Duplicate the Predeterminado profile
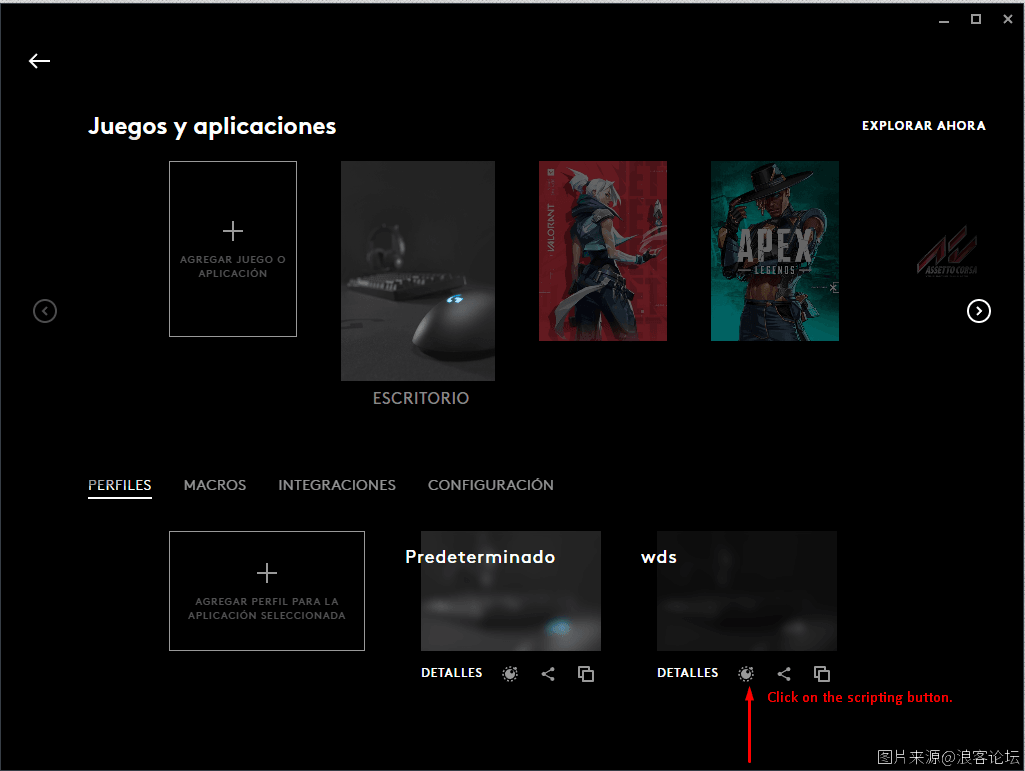Image resolution: width=1025 pixels, height=771 pixels. tap(586, 674)
